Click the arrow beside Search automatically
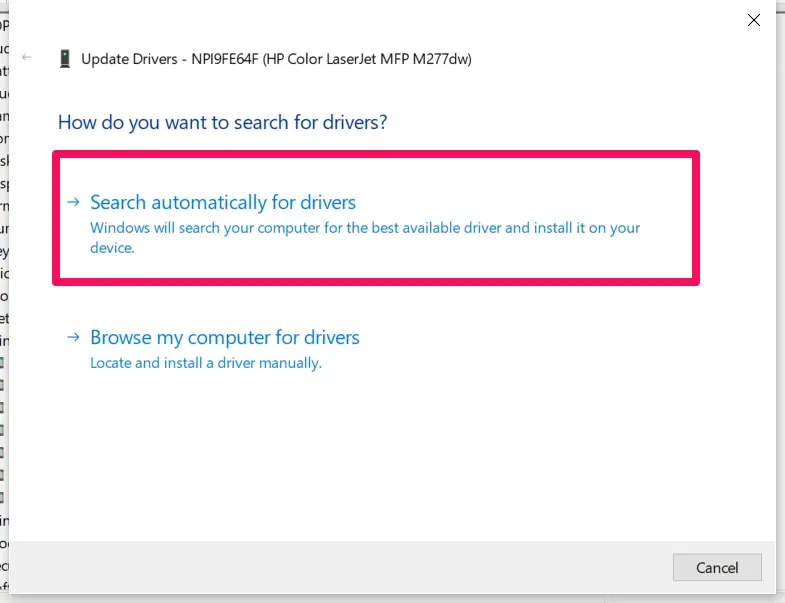The height and width of the screenshot is (603, 785). coord(74,202)
